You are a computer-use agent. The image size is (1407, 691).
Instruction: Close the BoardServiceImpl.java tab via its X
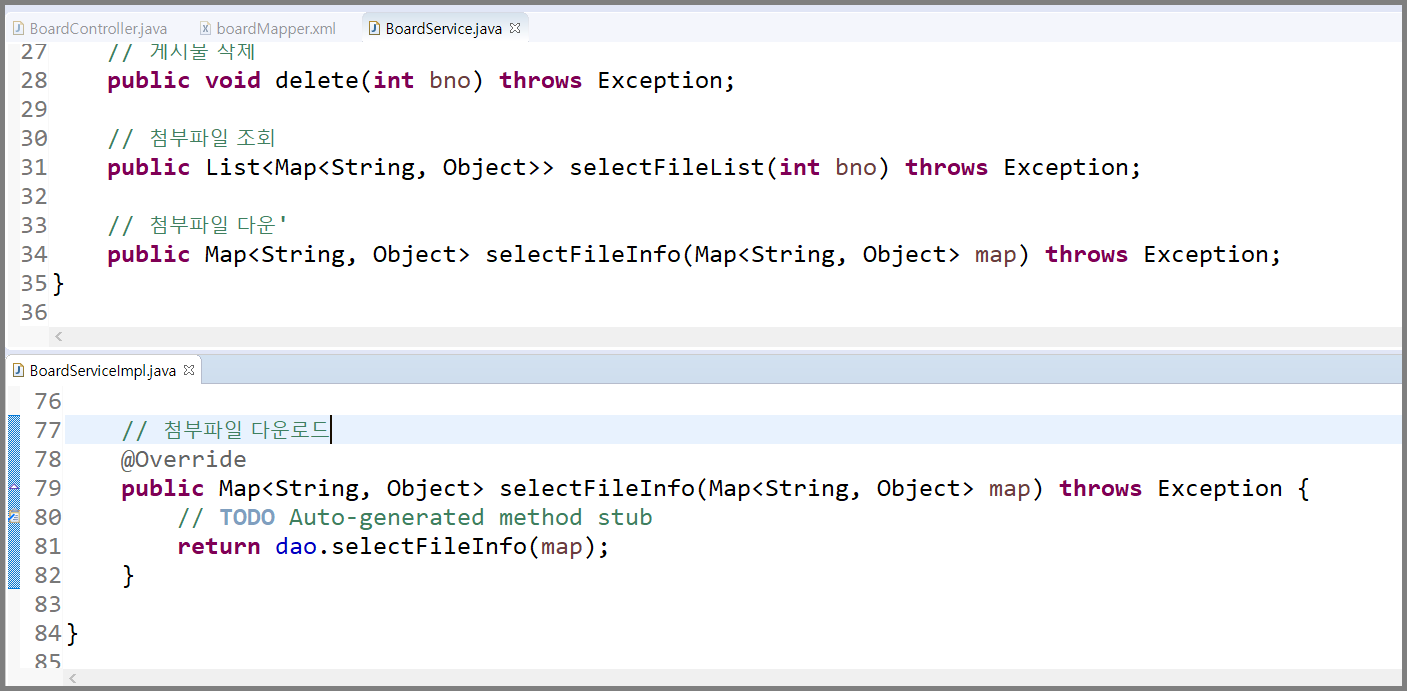click(189, 371)
